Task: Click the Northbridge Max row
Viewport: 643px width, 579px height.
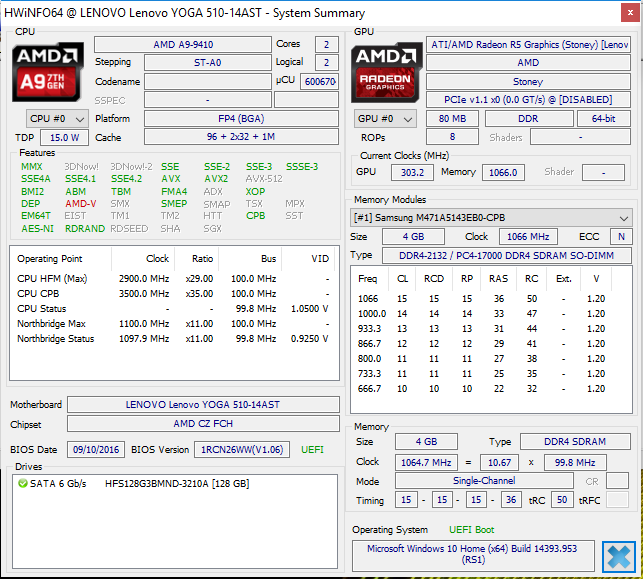Action: click(173, 324)
